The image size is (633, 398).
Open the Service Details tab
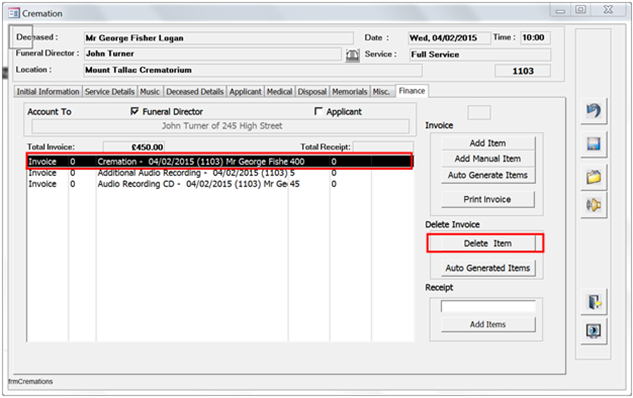pyautogui.click(x=110, y=92)
